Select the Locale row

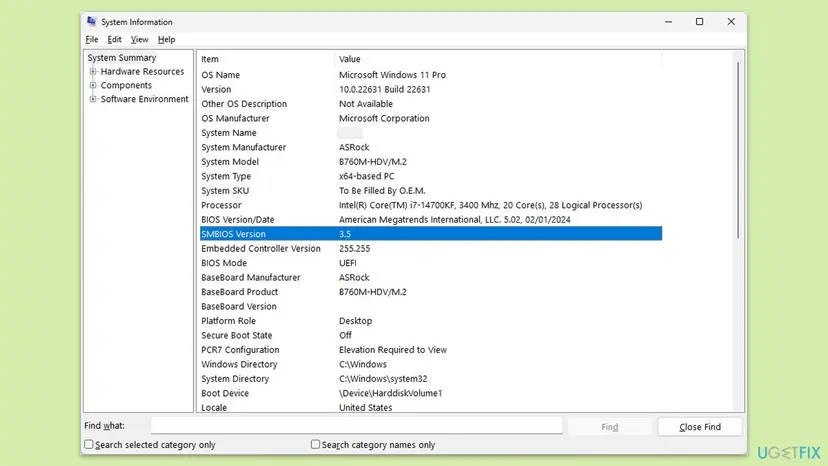(x=431, y=407)
